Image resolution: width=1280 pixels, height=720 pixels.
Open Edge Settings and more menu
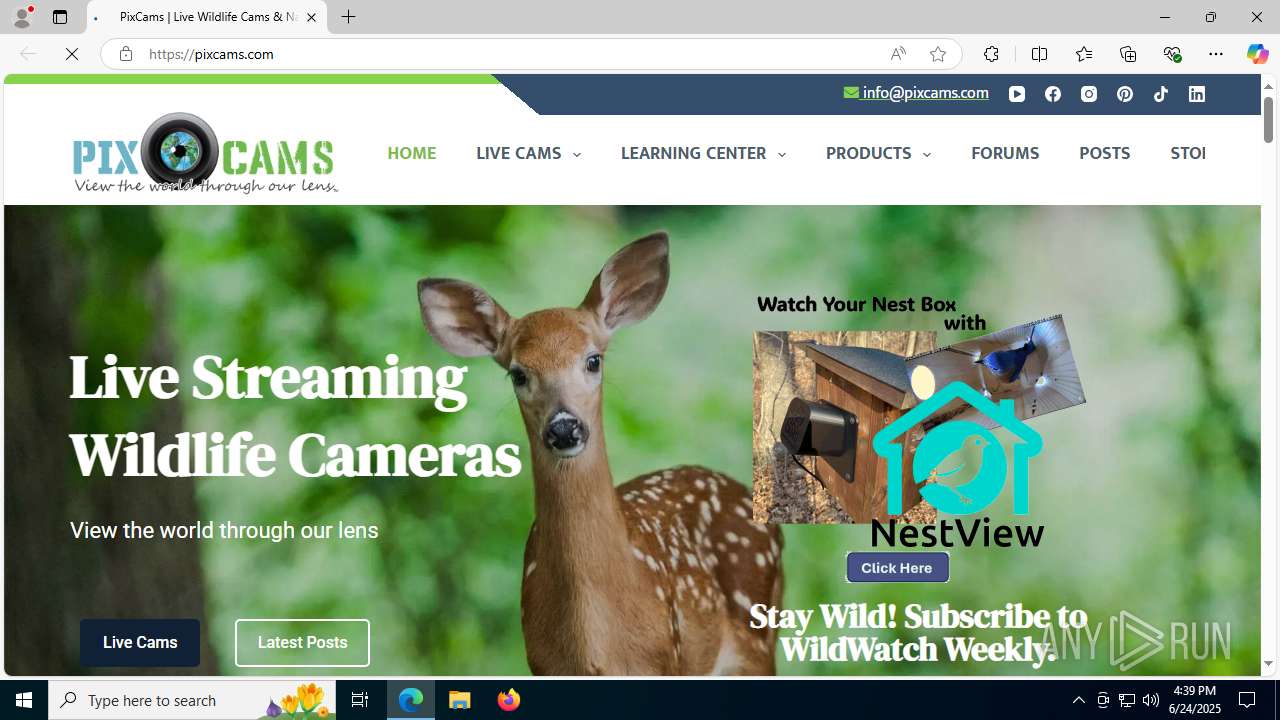click(1216, 54)
